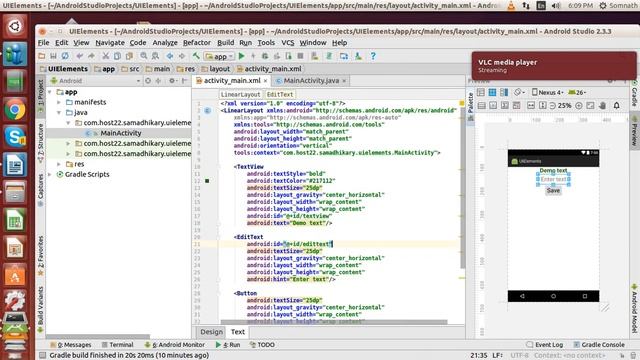Click the Save button in layout preview
The height and width of the screenshot is (360, 640).
tap(553, 191)
